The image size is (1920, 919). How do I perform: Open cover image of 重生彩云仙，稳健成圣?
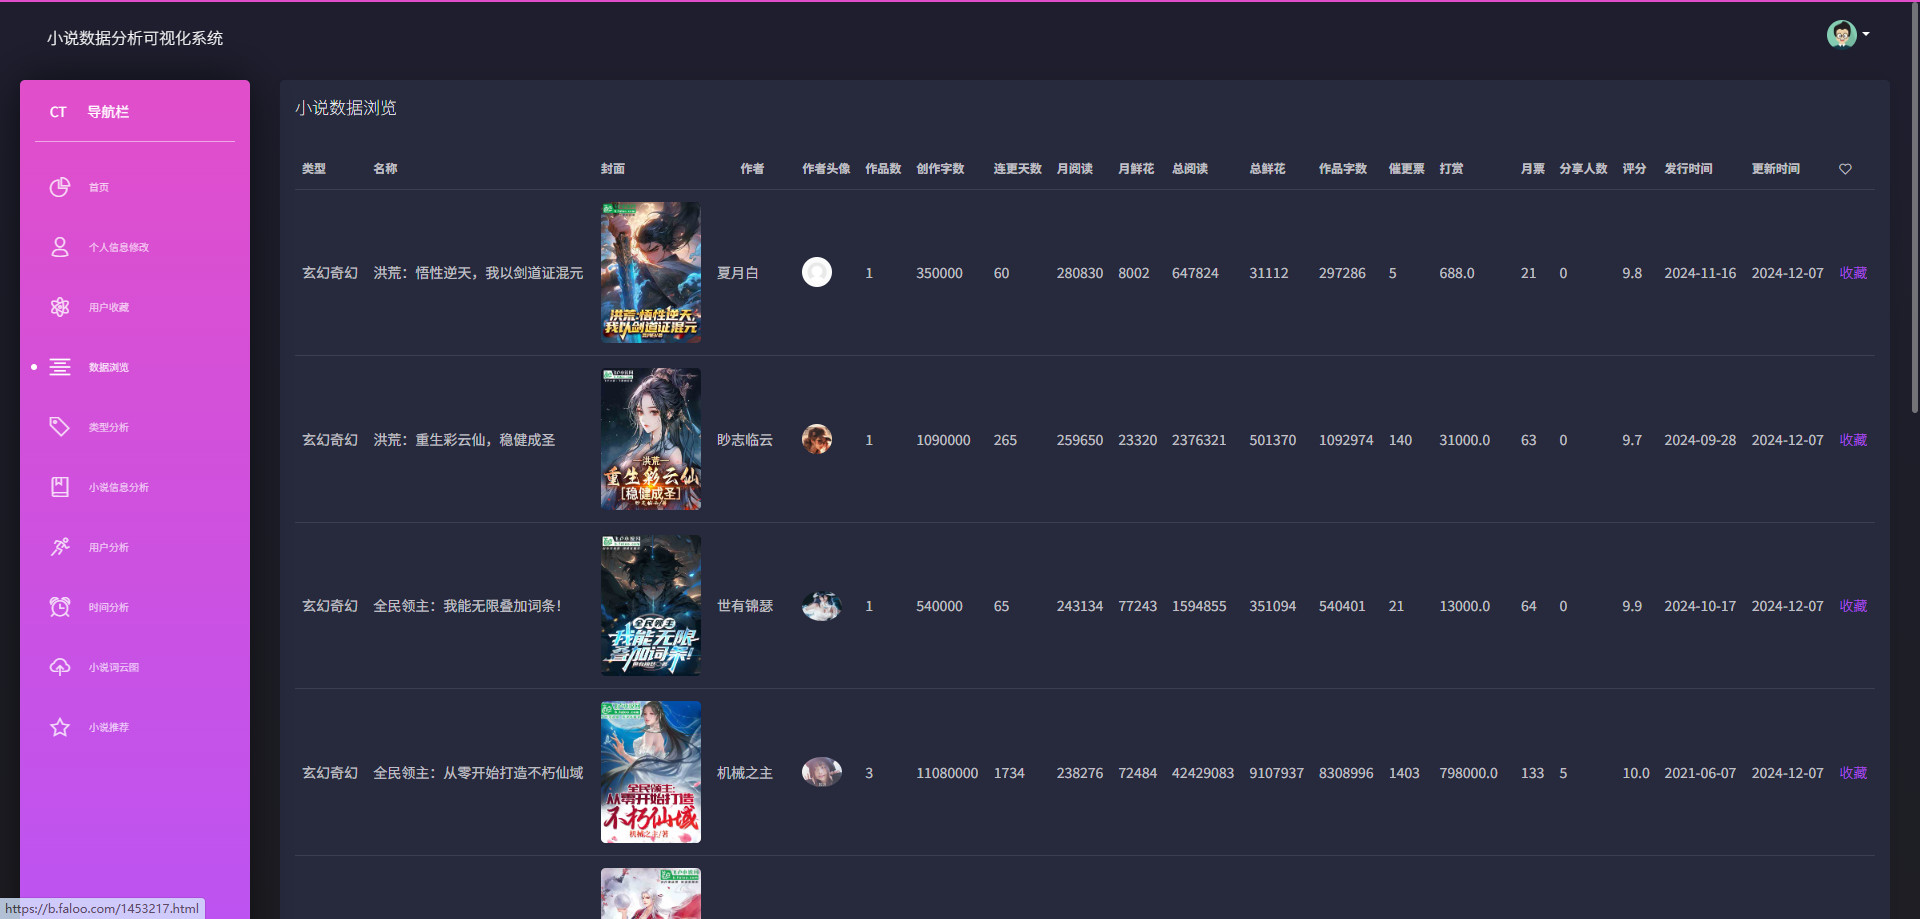[x=651, y=439]
